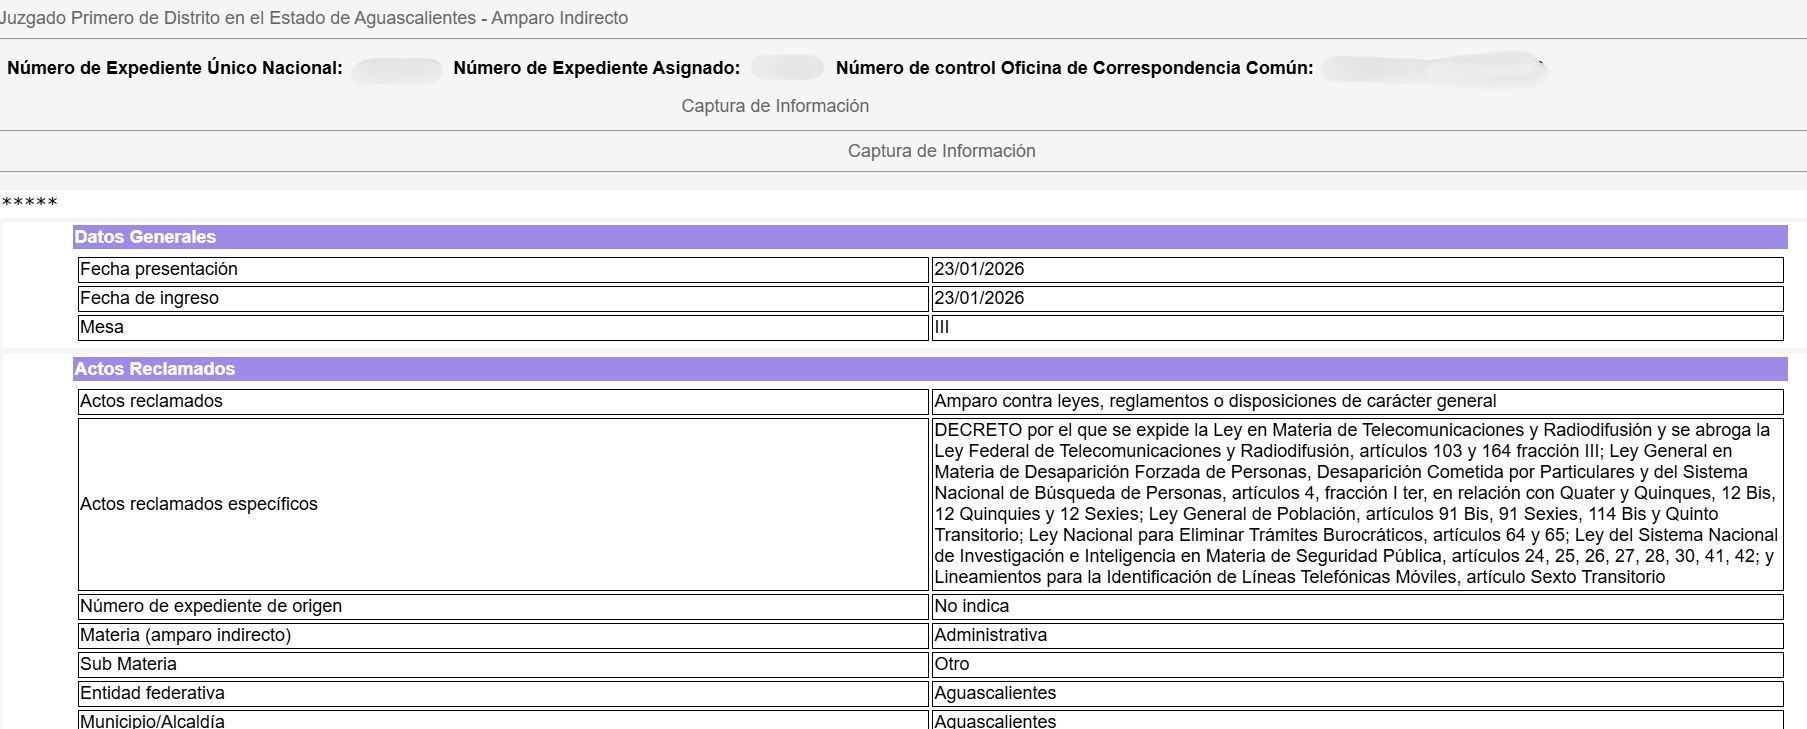Select the 'Fecha de ingreso' label cell
The image size is (1807, 729).
(503, 299)
